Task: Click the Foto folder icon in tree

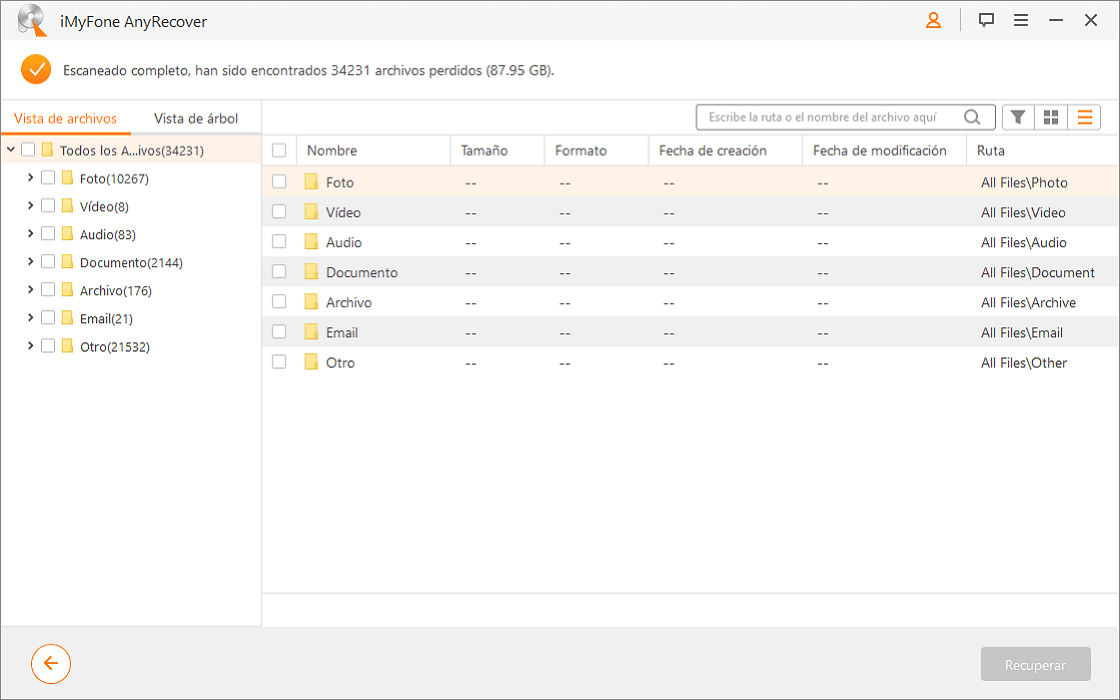Action: [67, 178]
